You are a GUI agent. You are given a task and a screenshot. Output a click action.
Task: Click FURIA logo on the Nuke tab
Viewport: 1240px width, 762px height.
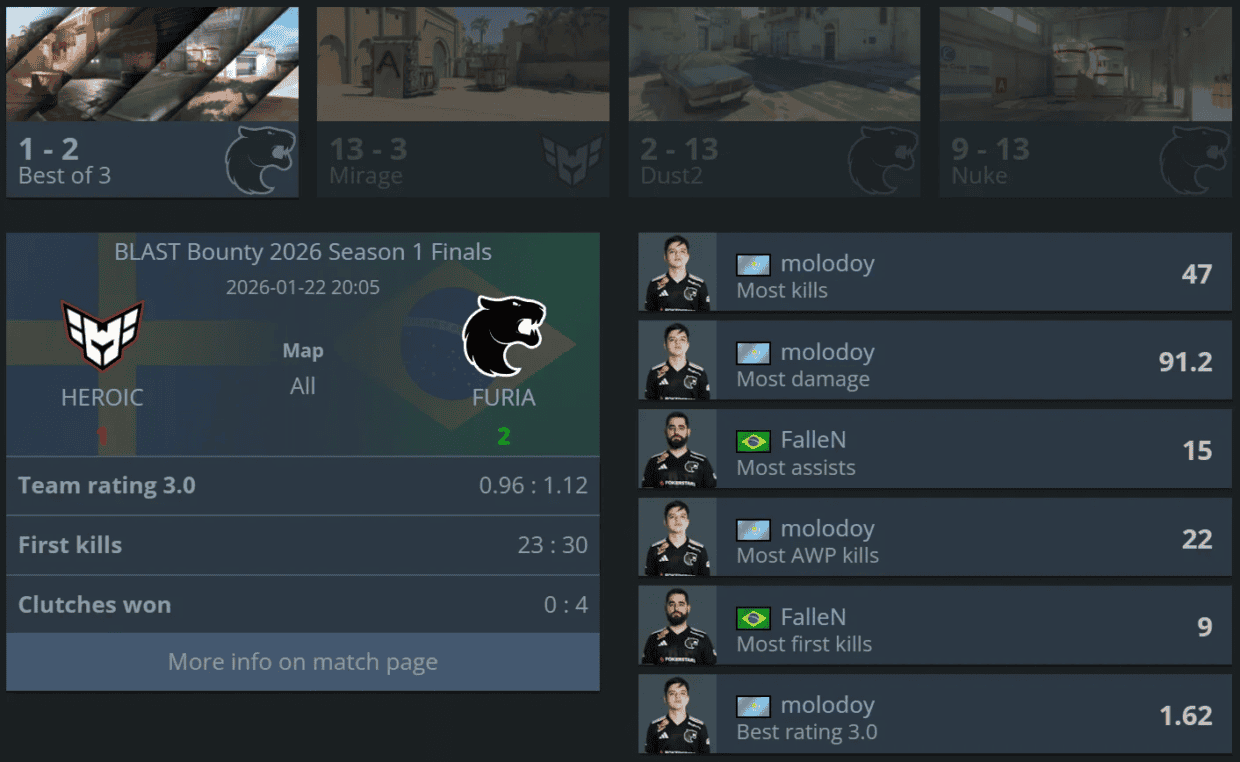tap(1194, 160)
